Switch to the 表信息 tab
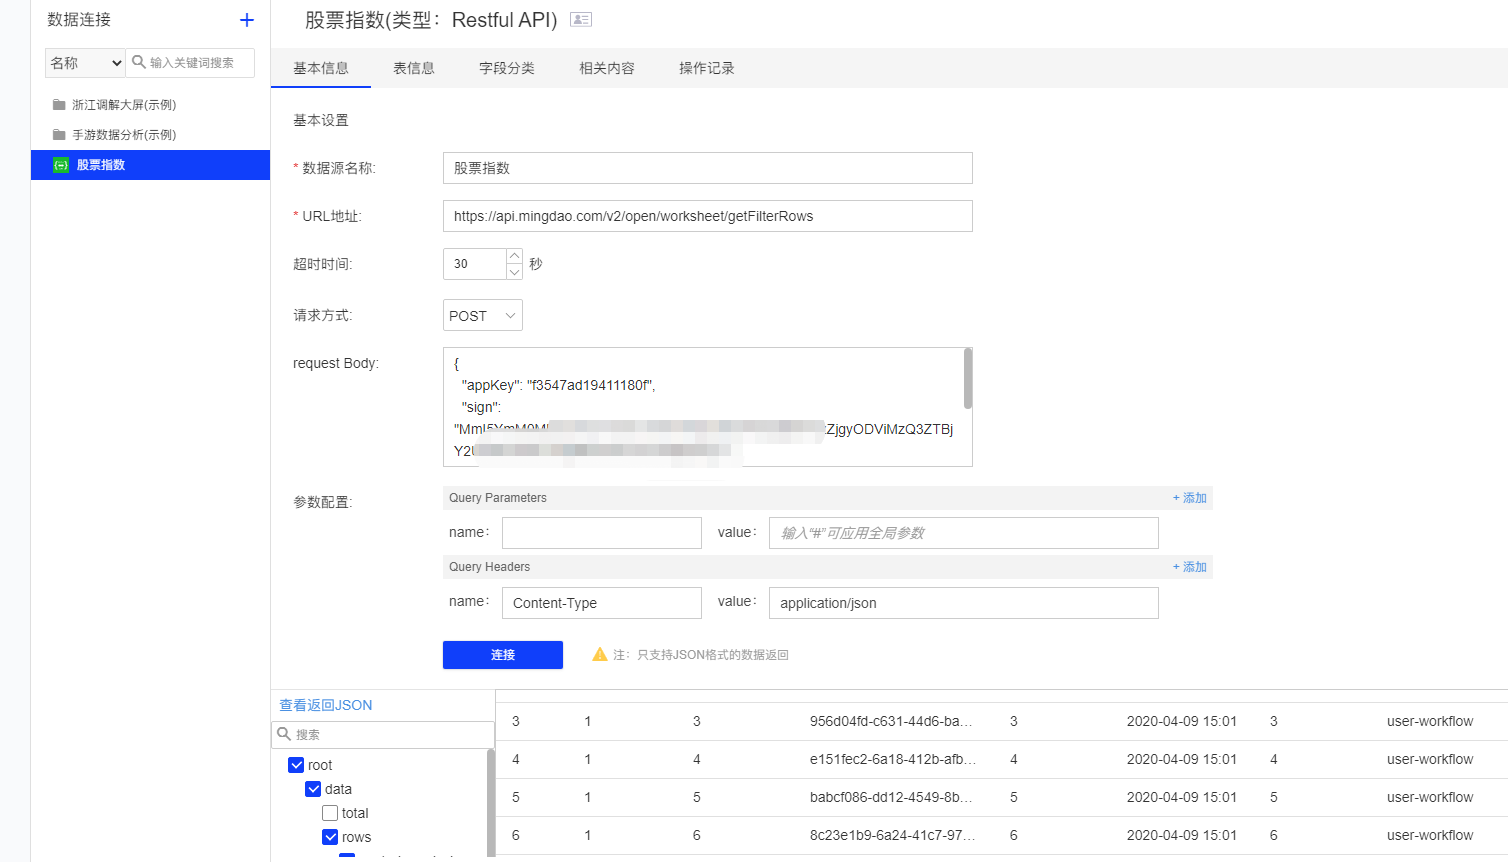Viewport: 1508px width, 862px height. click(413, 68)
